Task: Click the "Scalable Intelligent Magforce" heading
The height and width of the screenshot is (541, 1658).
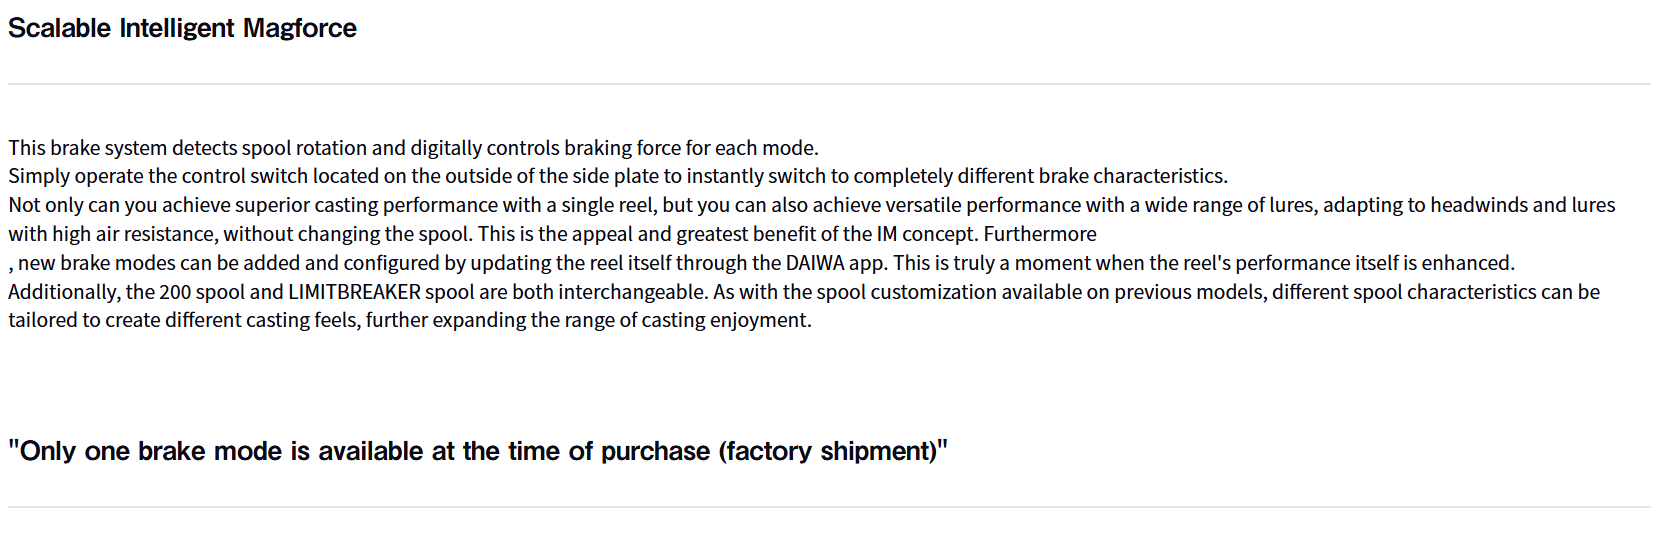Action: [x=182, y=28]
